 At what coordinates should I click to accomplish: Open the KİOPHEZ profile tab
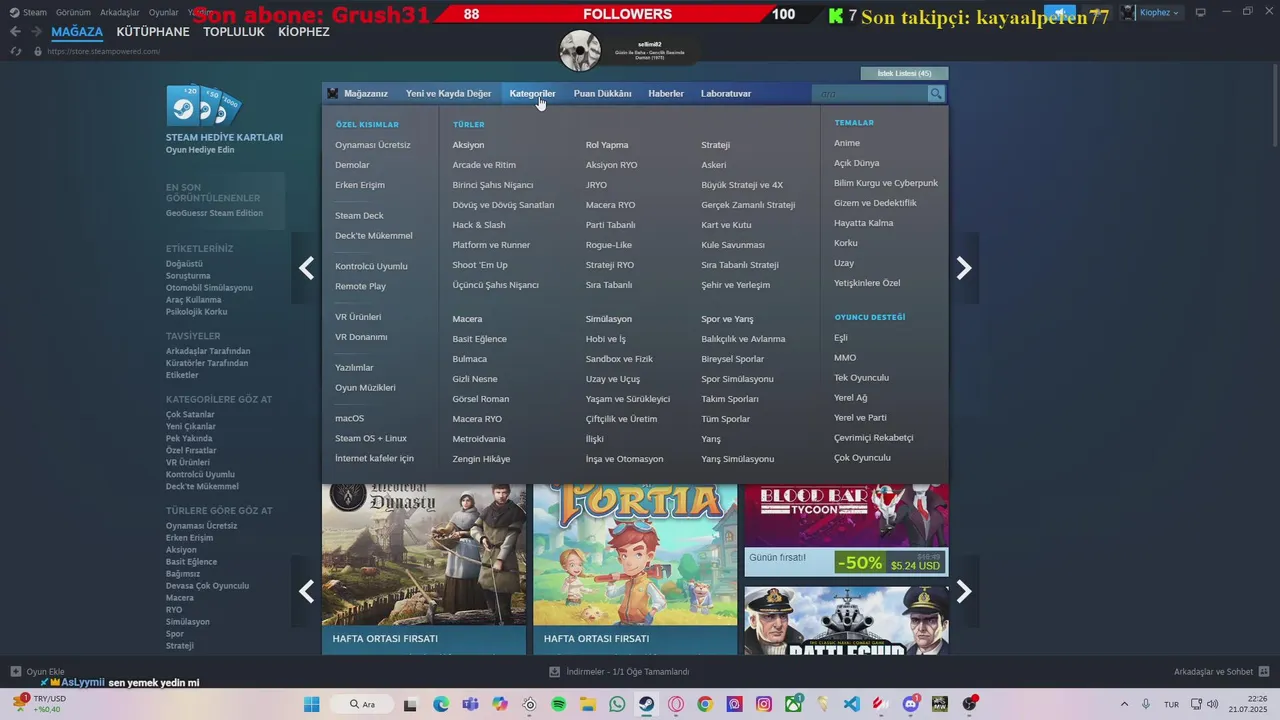pos(304,32)
